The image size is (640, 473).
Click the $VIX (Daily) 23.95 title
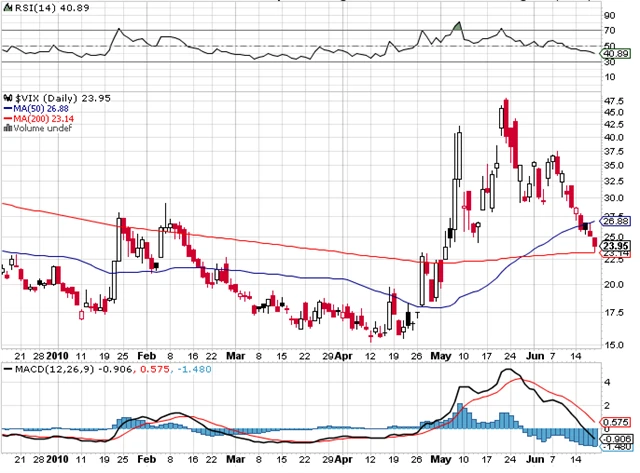pos(63,98)
